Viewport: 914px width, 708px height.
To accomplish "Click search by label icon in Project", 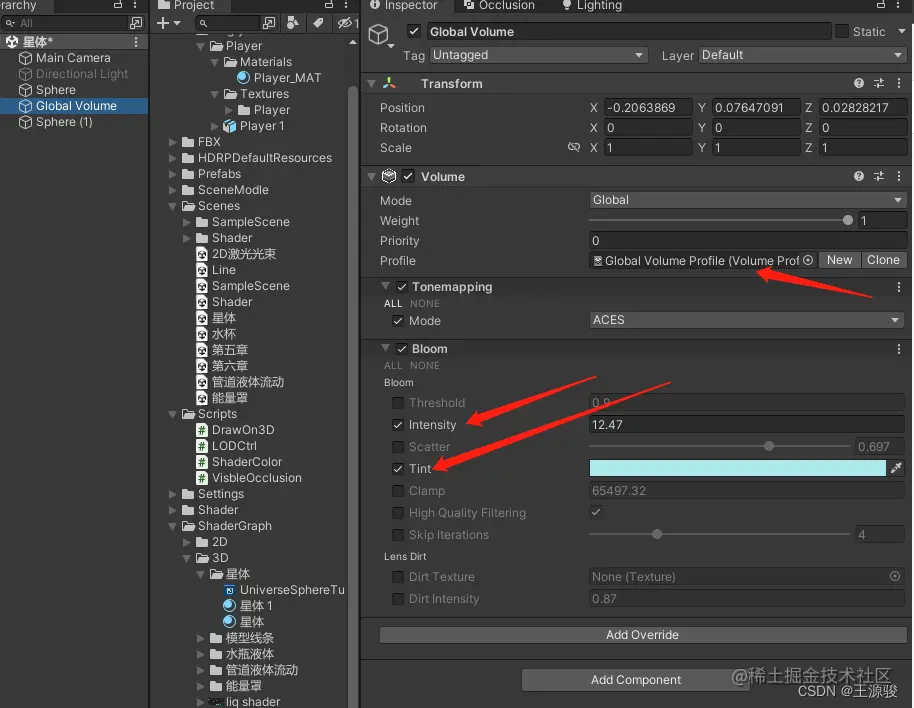I will [x=318, y=23].
